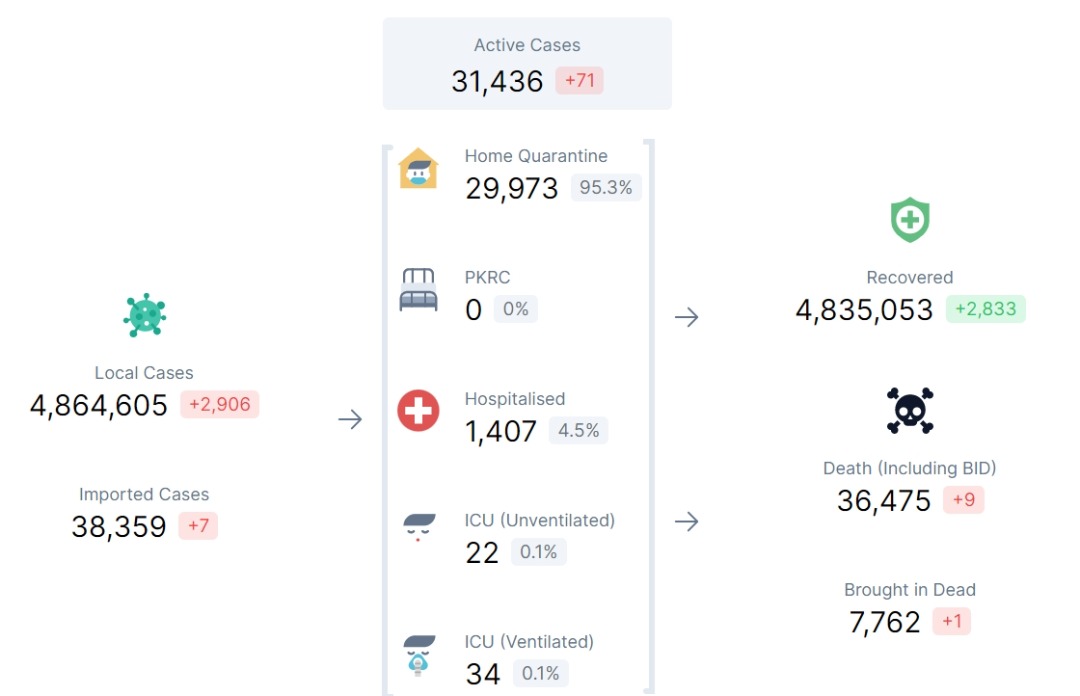Screen dimensions: 1080x696
Task: Click the Home Quarantine house icon
Action: pos(418,168)
